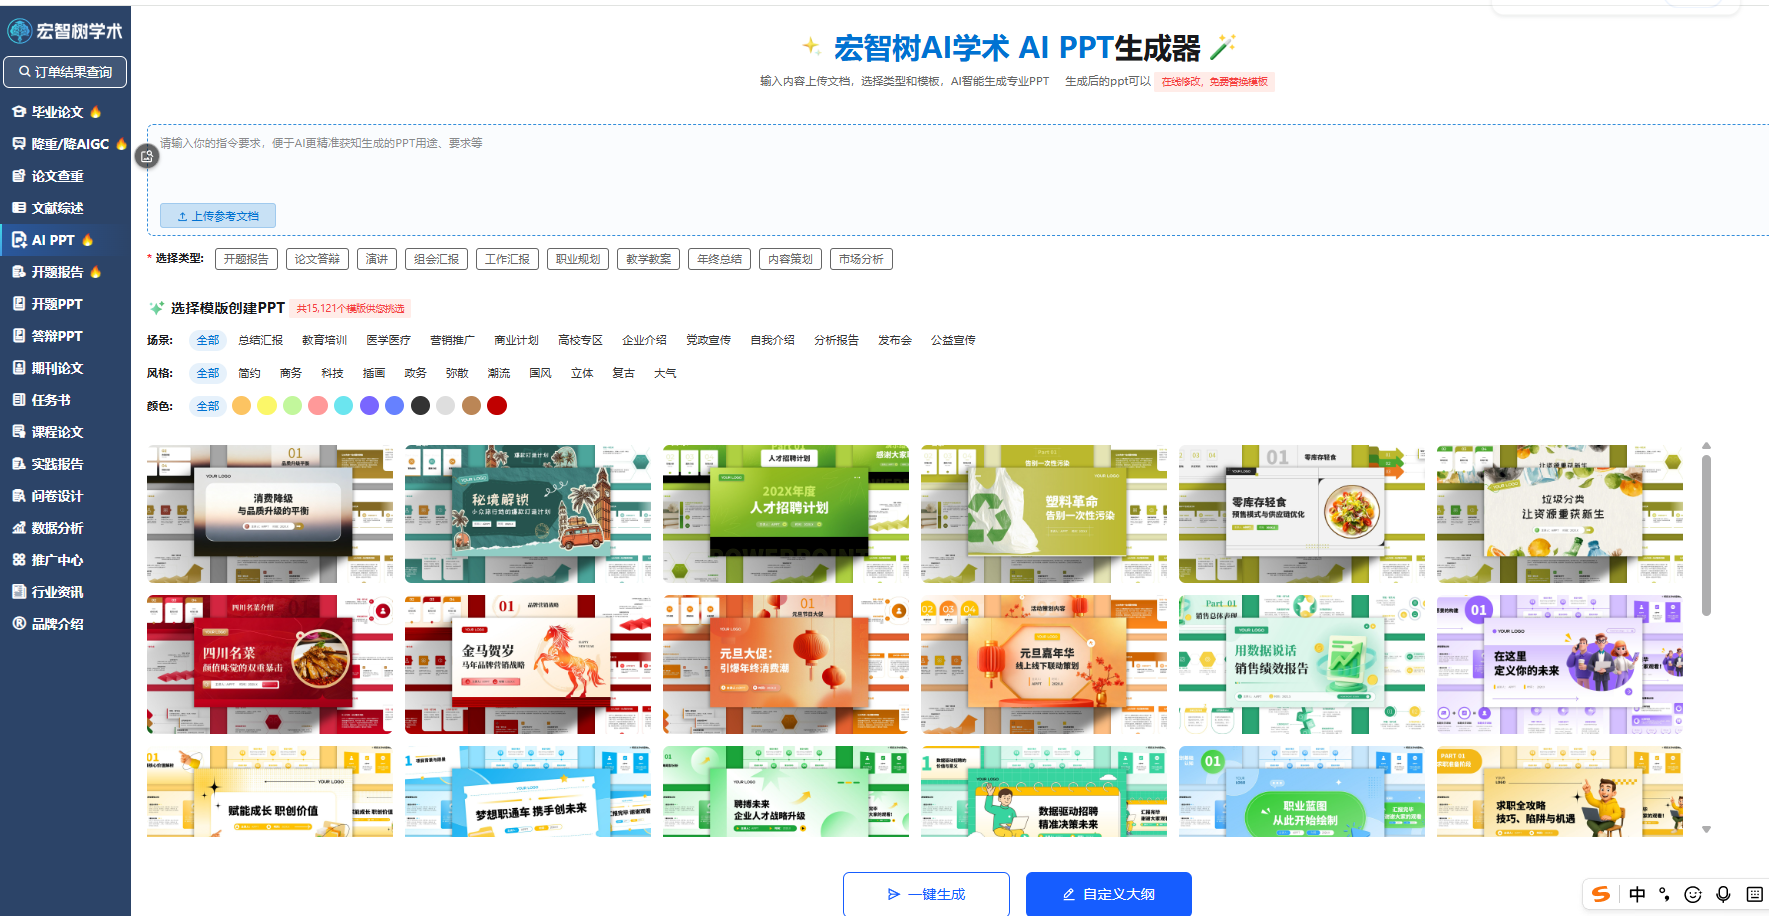Choose the 内容策划 type chip
This screenshot has height=916, width=1769.
790,259
